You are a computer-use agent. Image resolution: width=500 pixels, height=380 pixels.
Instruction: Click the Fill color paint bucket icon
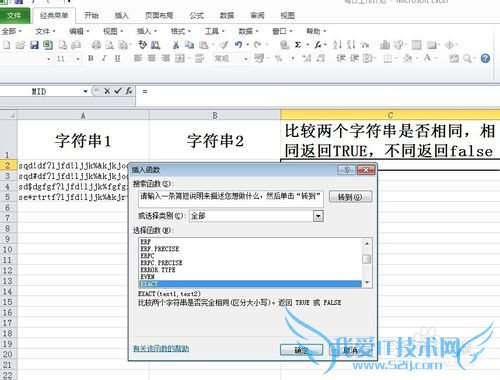(x=407, y=59)
